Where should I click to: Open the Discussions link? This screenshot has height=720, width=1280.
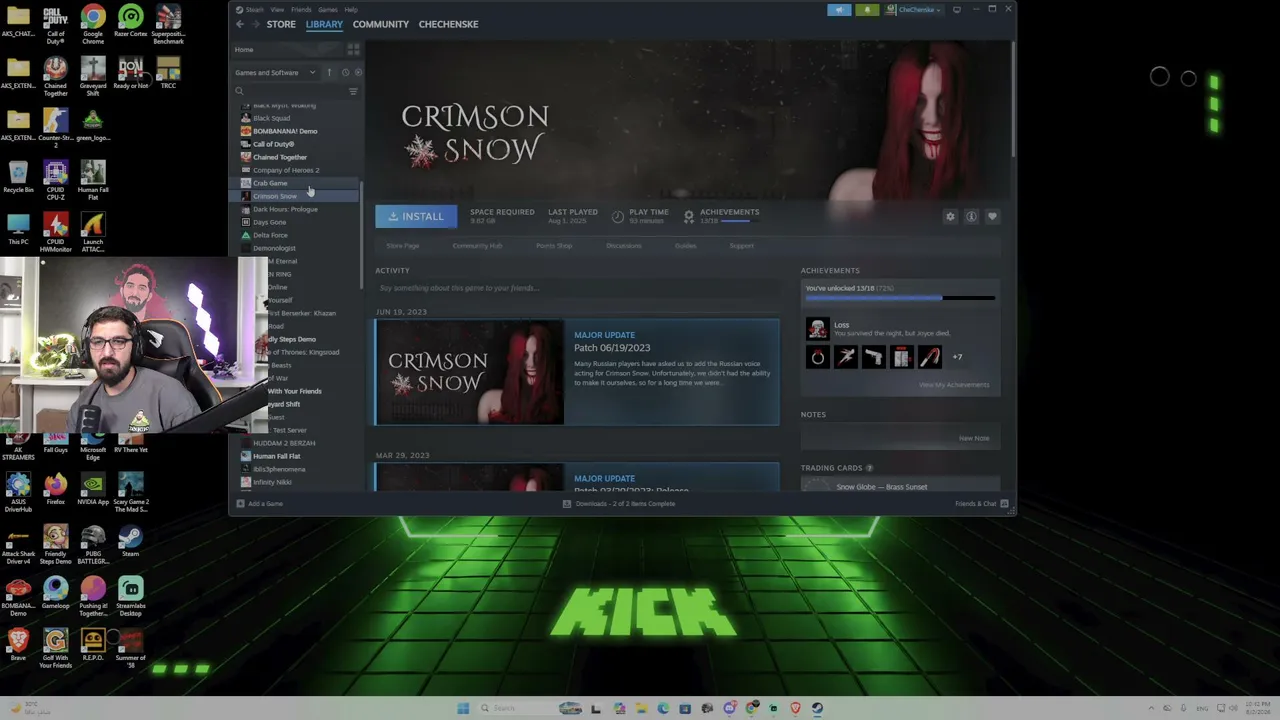[x=623, y=246]
